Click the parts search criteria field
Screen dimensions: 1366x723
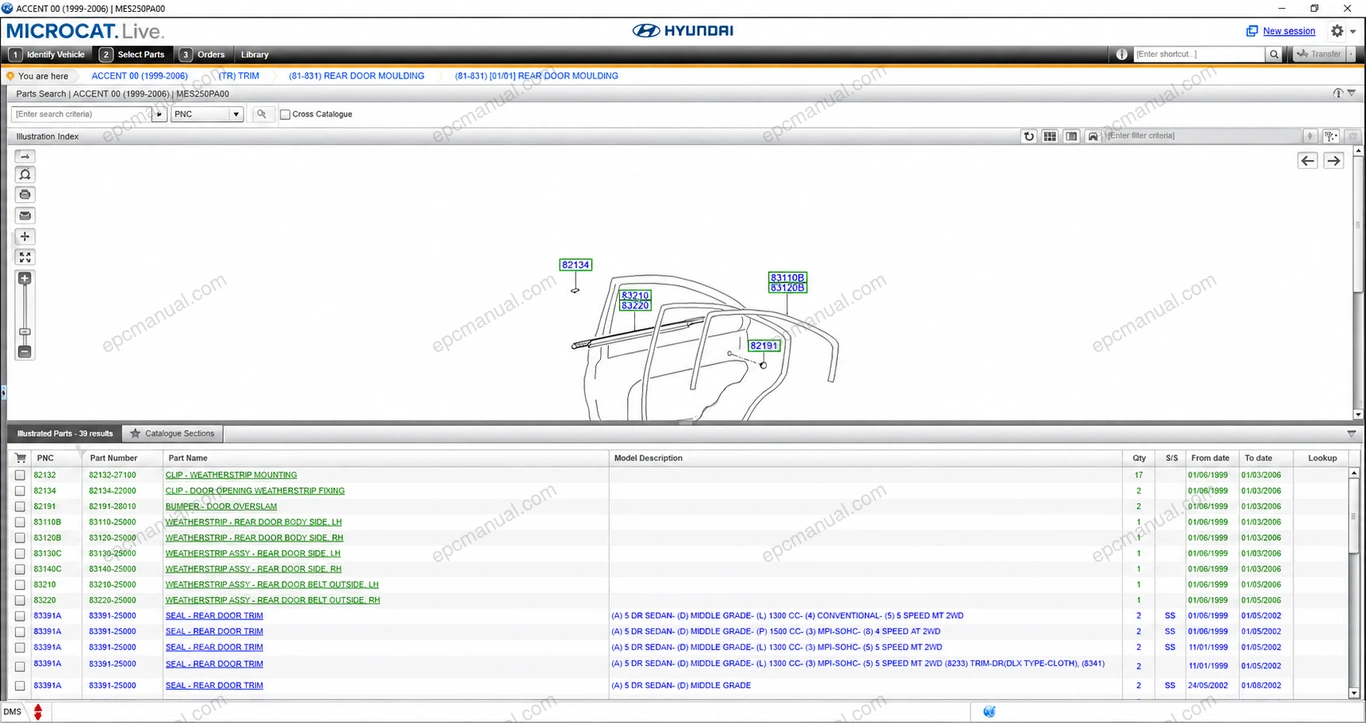[82, 114]
